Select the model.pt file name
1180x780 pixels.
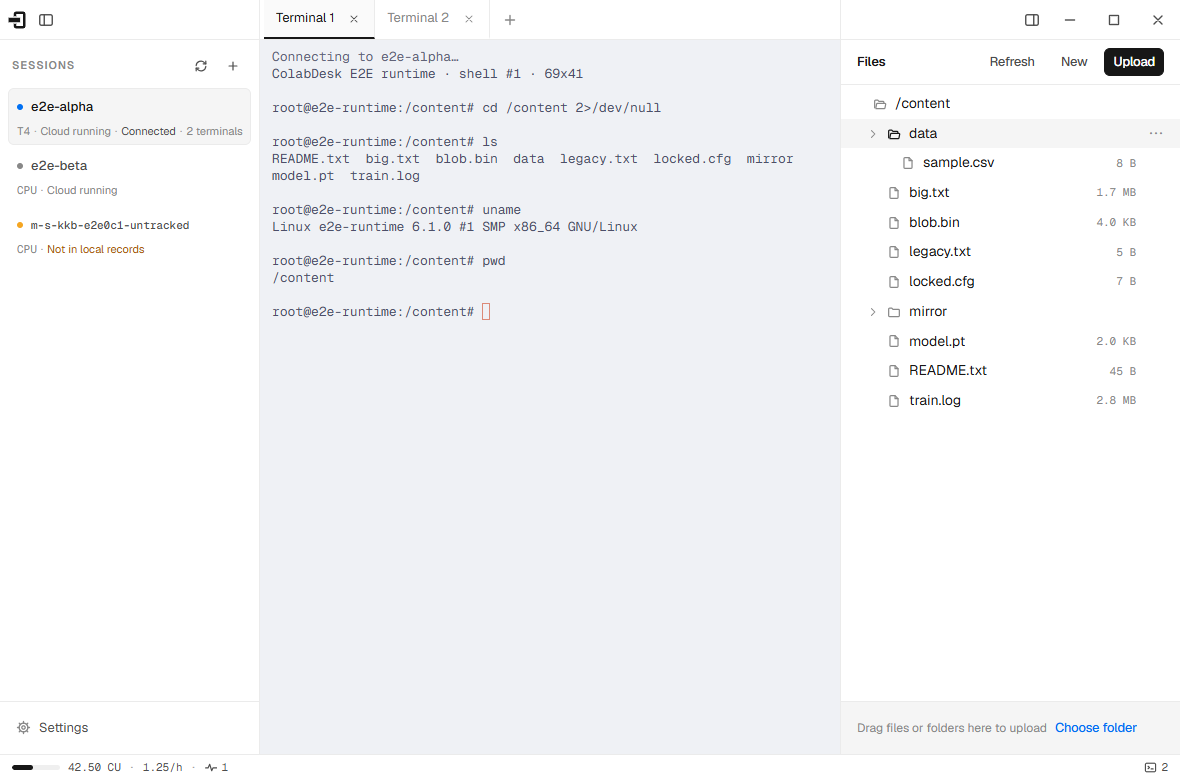coord(937,341)
